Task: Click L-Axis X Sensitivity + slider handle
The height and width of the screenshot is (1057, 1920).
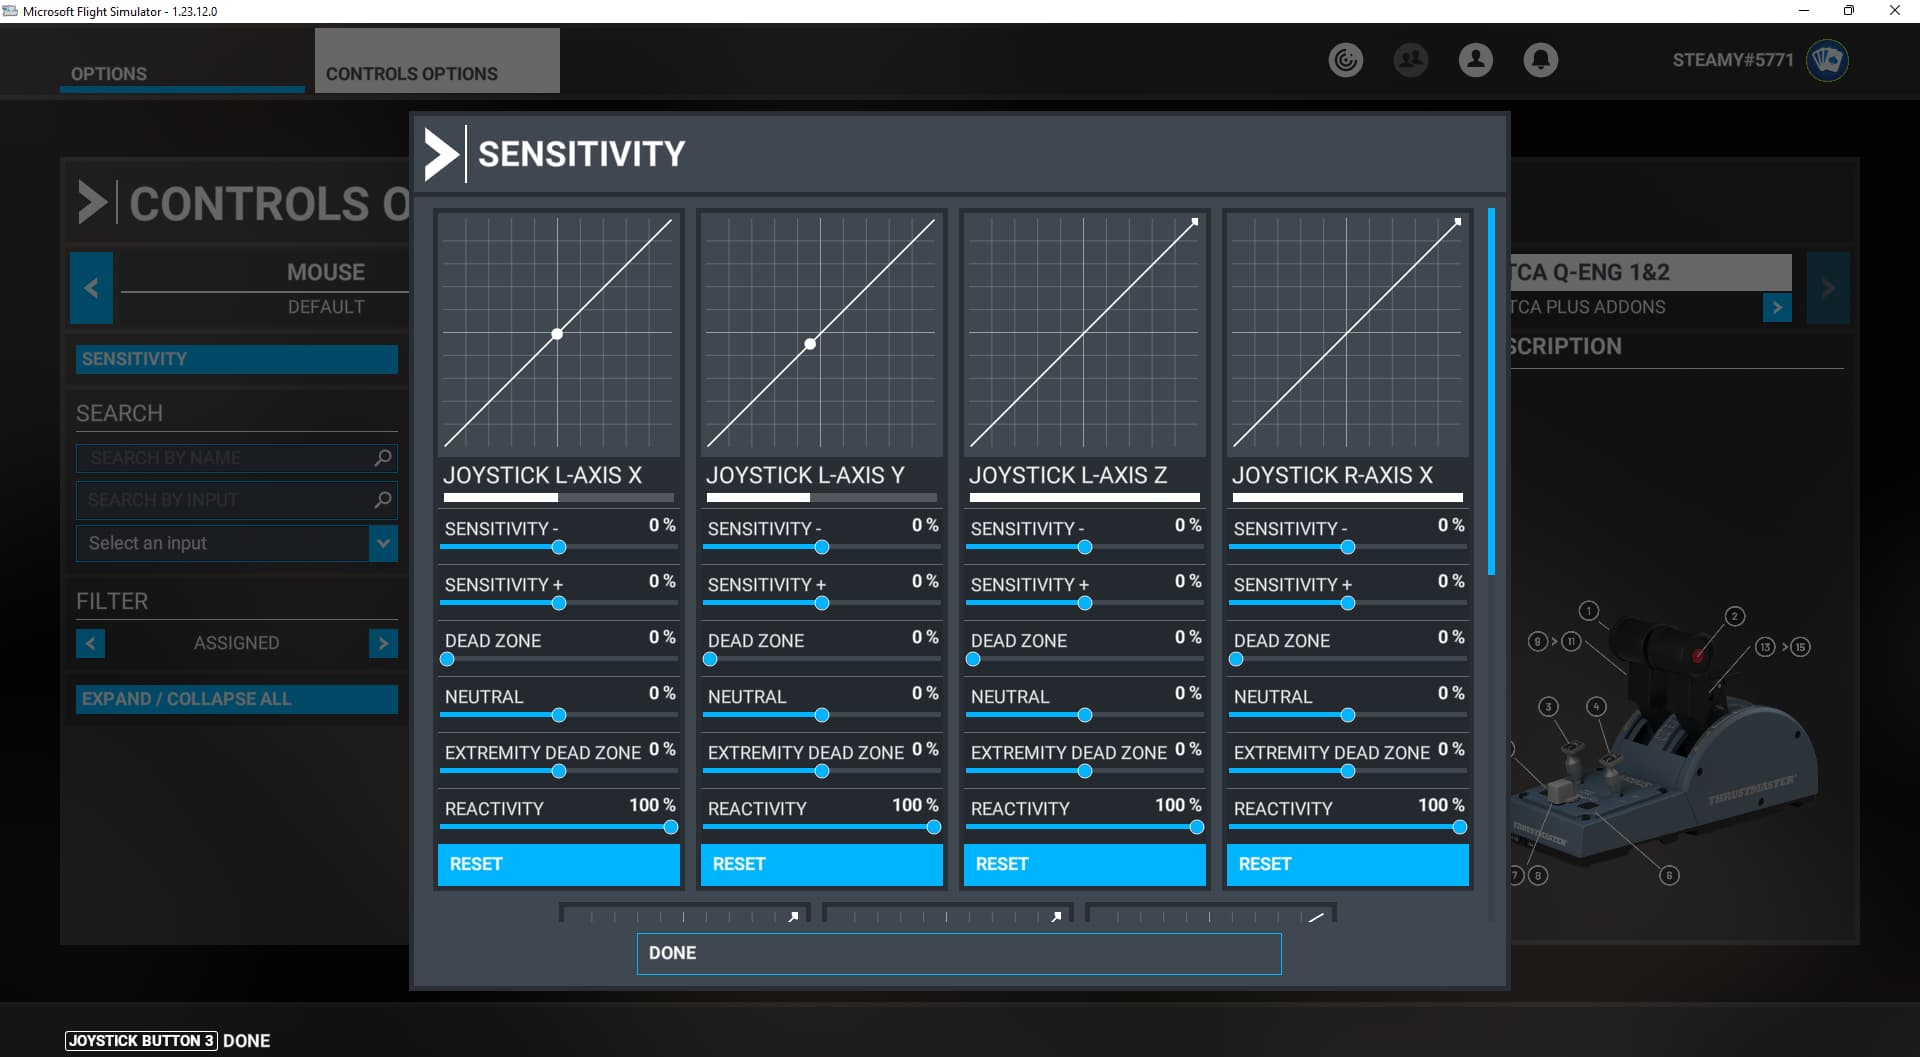Action: pyautogui.click(x=559, y=603)
